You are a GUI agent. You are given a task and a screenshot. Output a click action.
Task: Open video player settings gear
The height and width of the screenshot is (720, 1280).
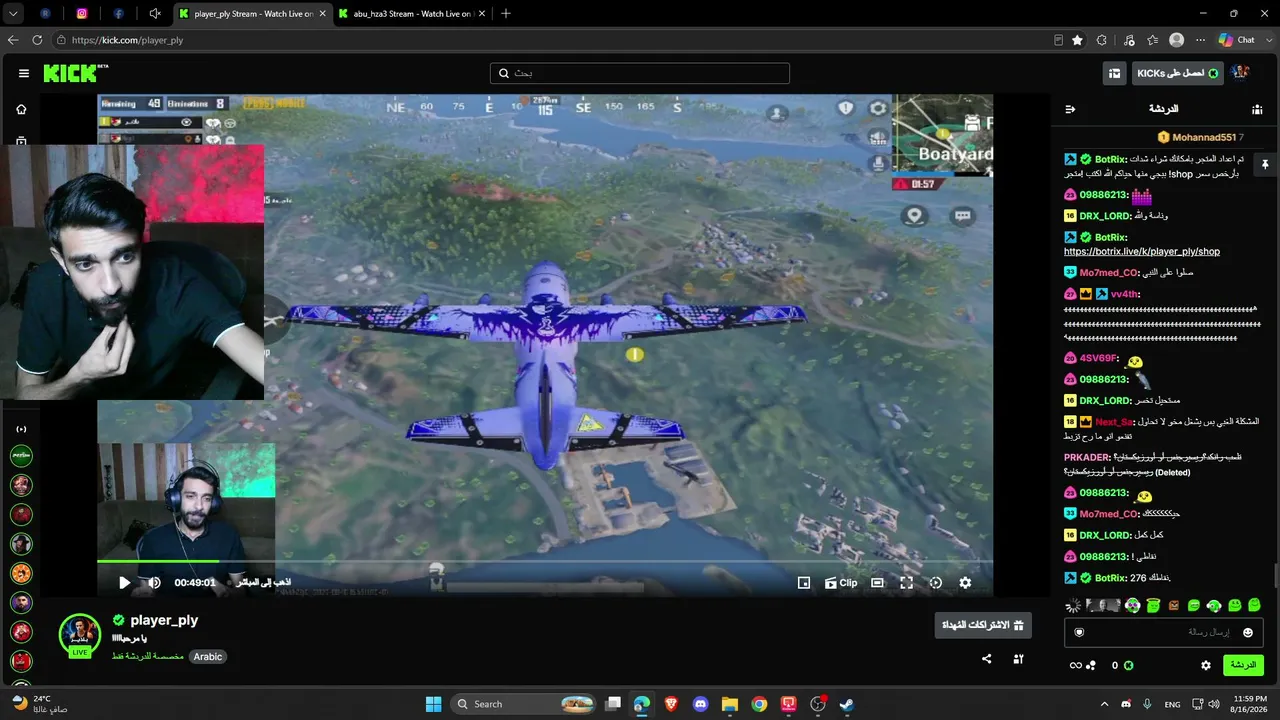coord(965,582)
